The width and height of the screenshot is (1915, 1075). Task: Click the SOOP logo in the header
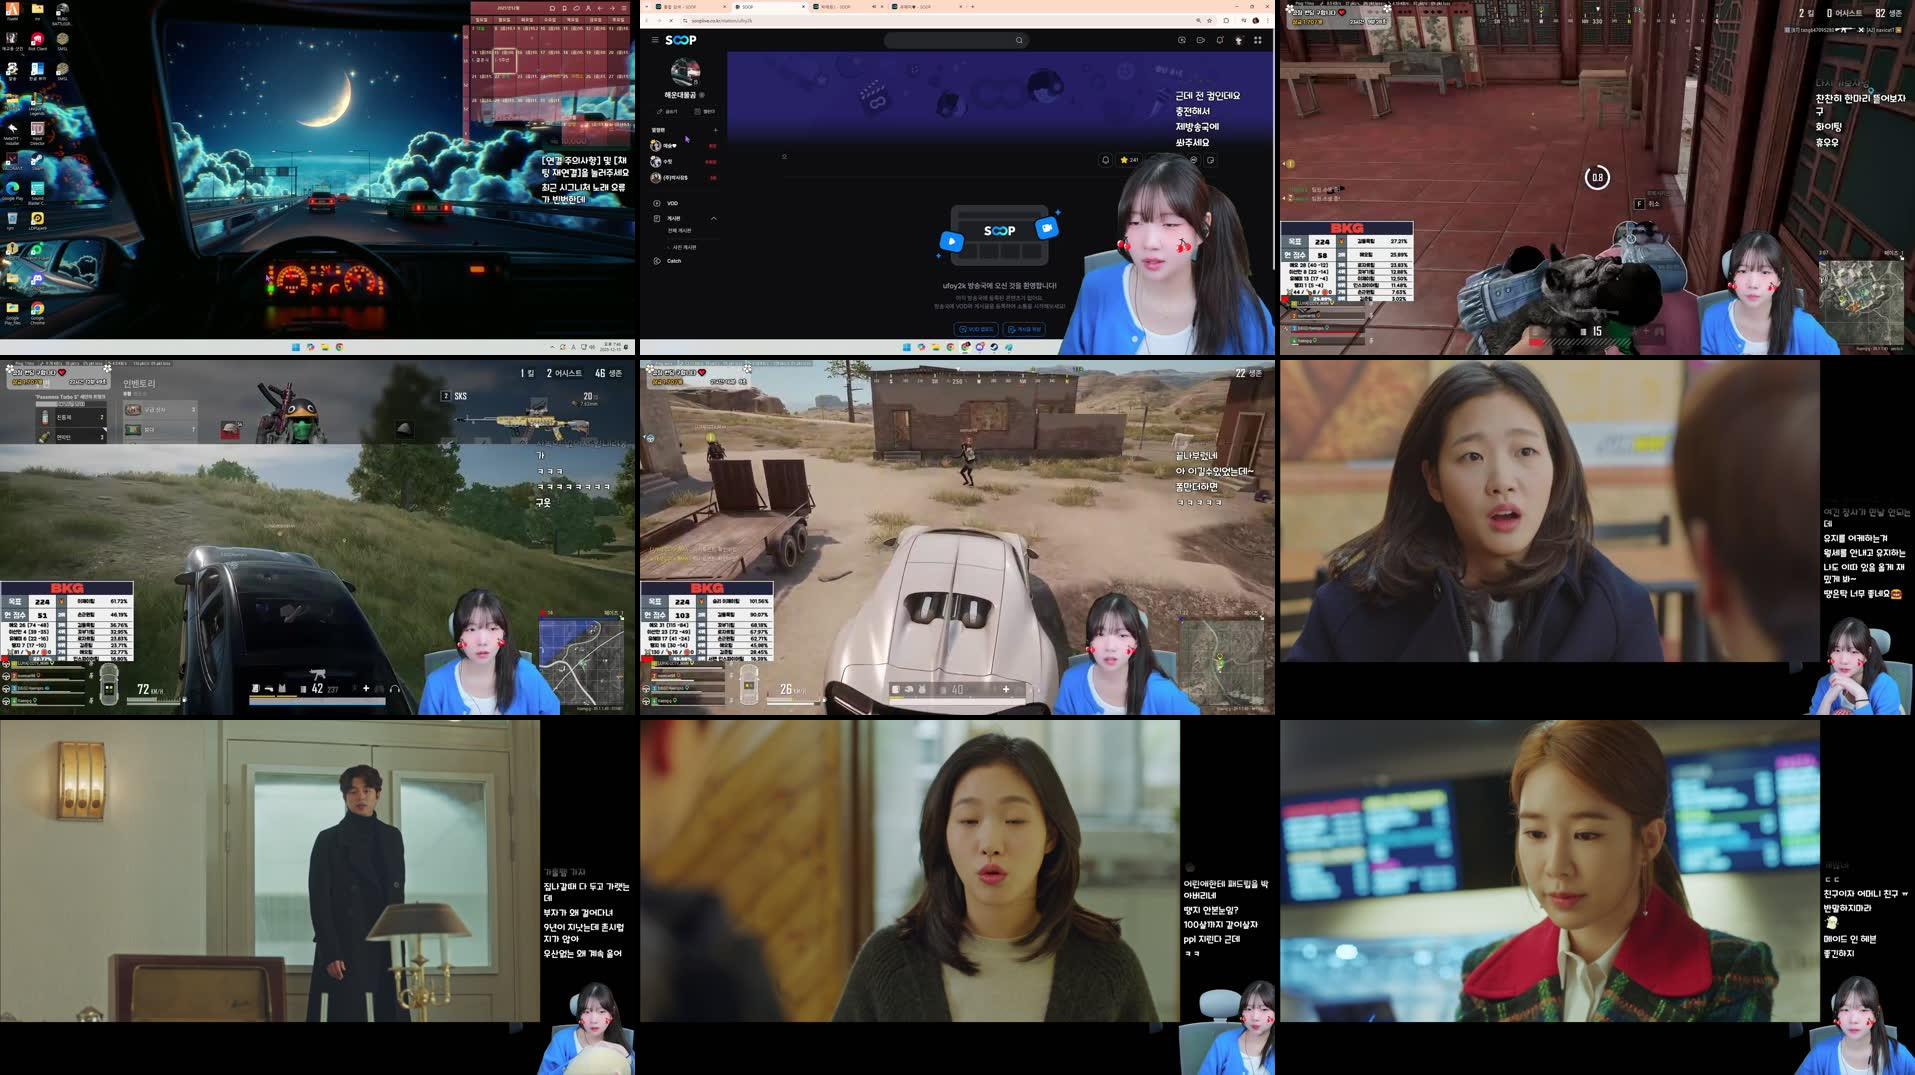[681, 40]
